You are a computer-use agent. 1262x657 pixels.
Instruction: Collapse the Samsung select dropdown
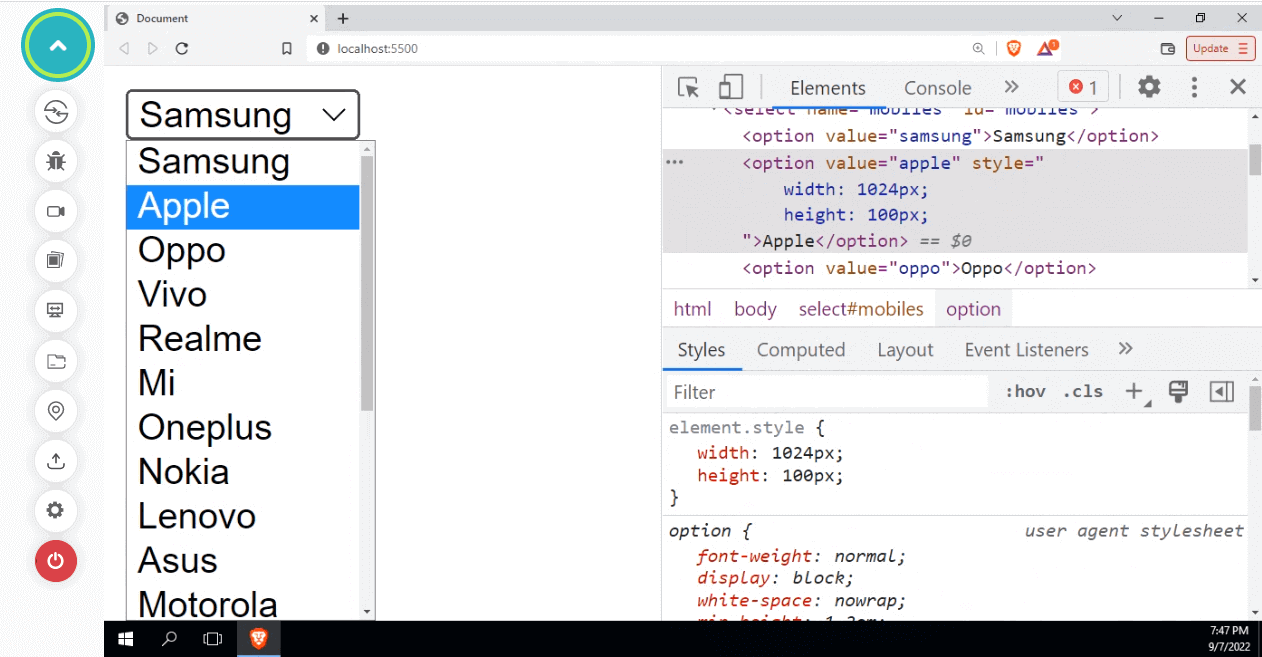coord(242,115)
